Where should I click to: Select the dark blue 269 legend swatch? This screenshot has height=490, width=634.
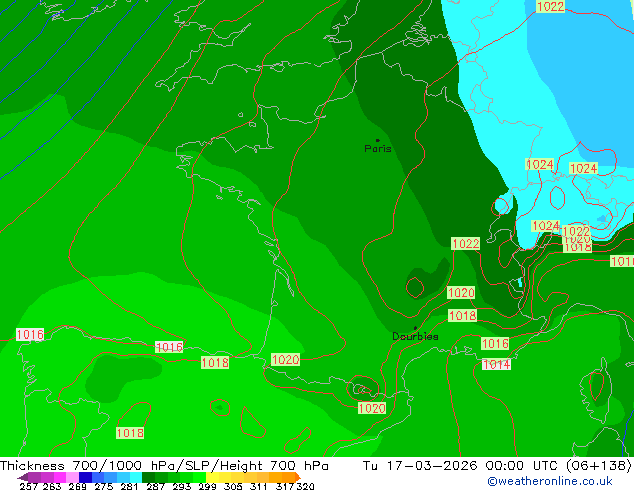point(85,477)
